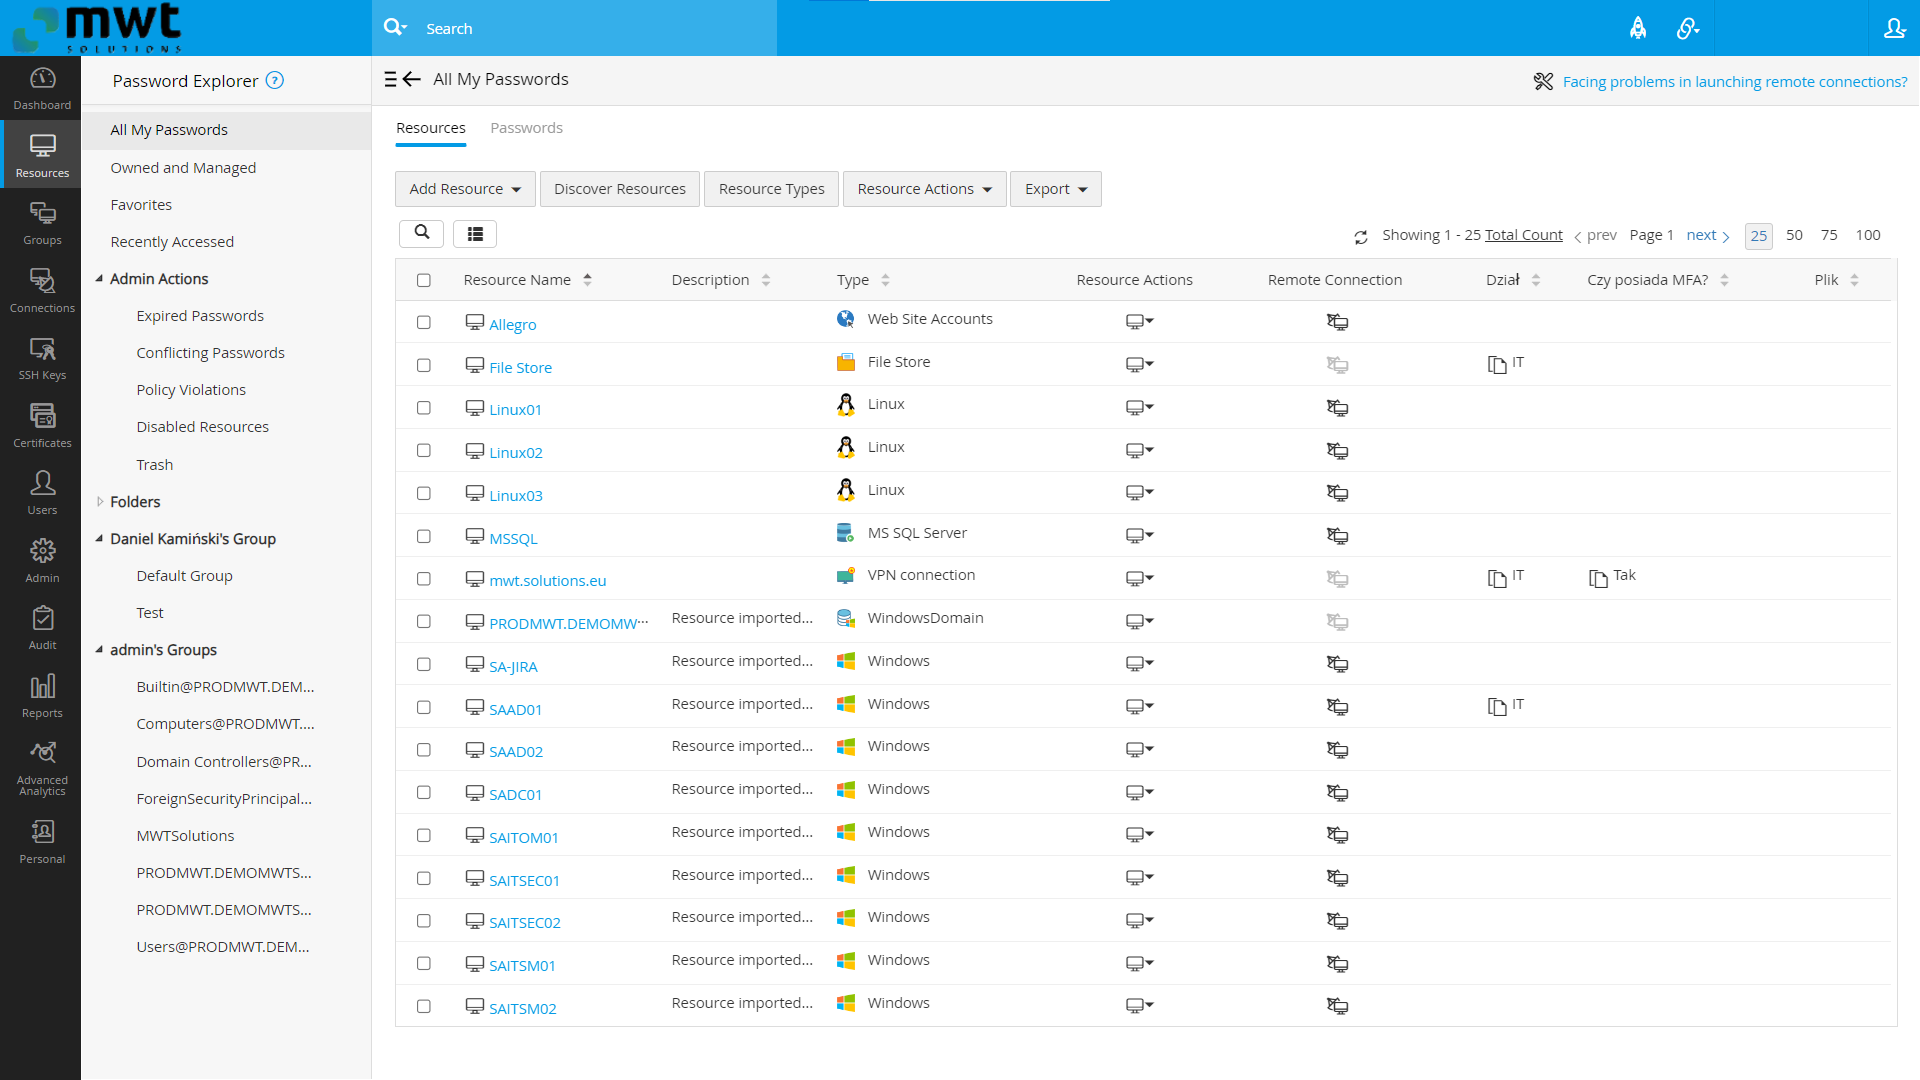The width and height of the screenshot is (1920, 1080).
Task: Open the Dashboard section in the sidebar
Action: (41, 88)
